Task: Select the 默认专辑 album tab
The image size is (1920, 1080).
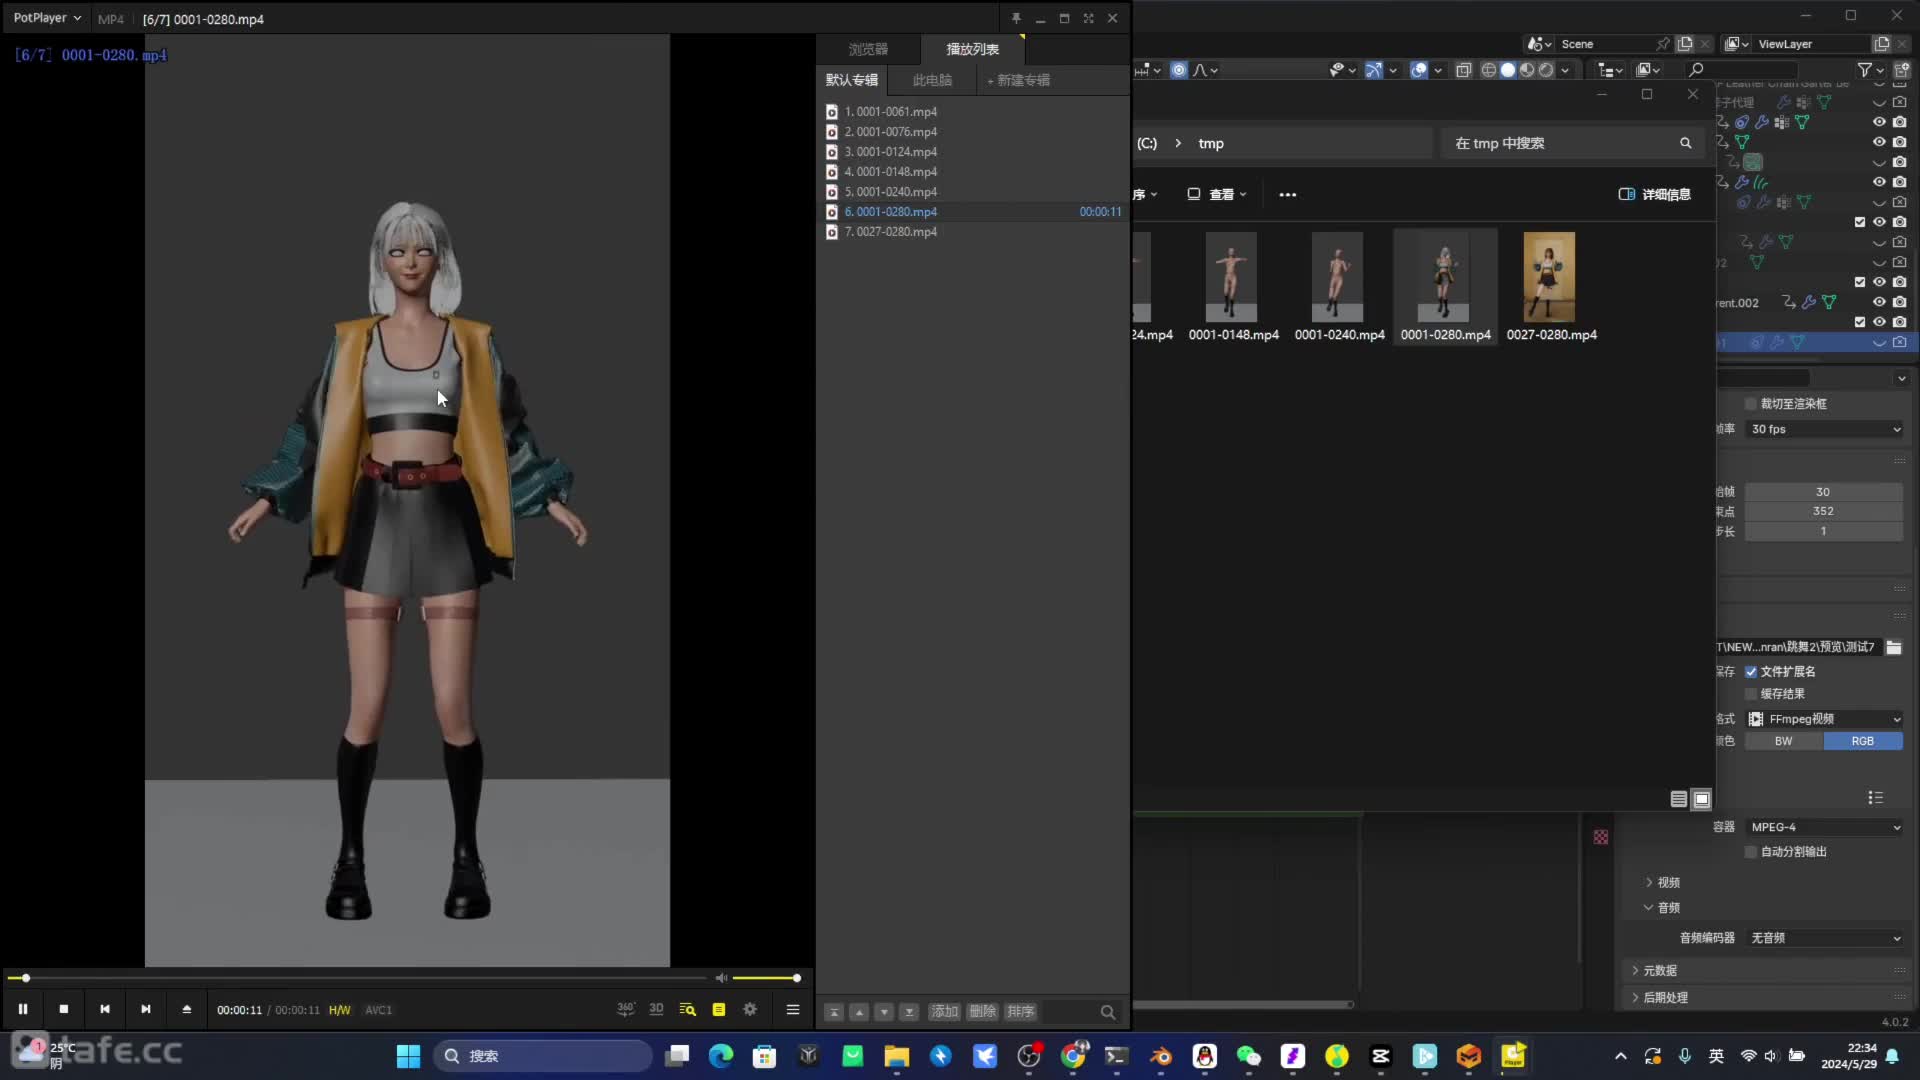Action: point(852,80)
